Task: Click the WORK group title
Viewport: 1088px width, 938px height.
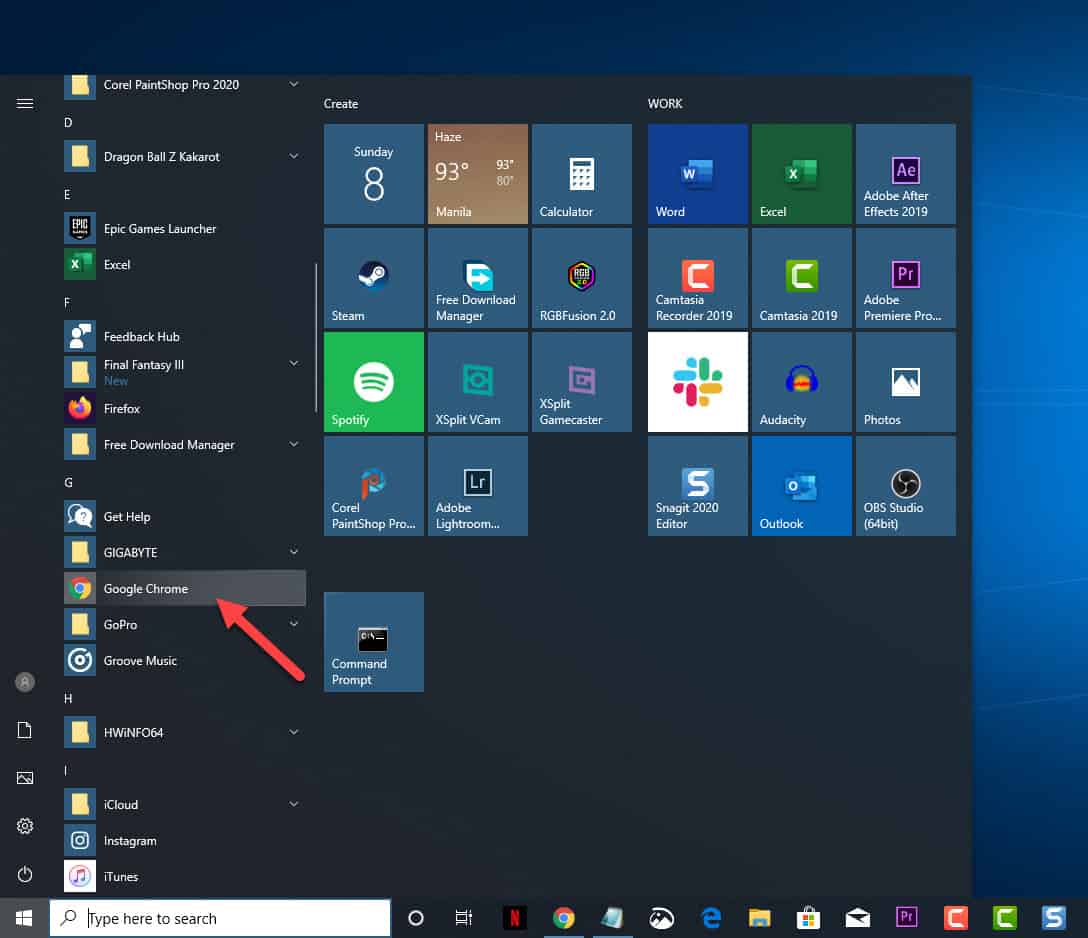Action: click(x=665, y=103)
